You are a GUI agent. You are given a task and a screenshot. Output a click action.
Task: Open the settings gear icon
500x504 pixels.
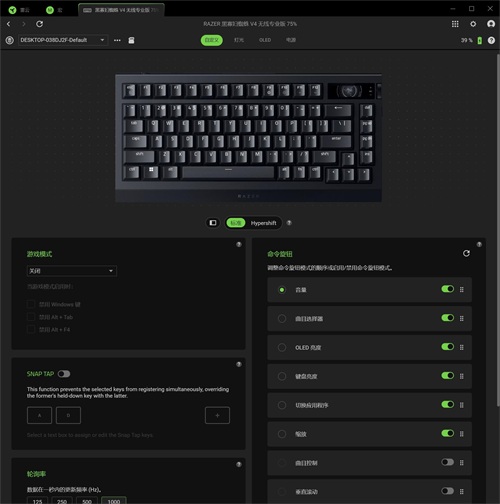click(473, 24)
